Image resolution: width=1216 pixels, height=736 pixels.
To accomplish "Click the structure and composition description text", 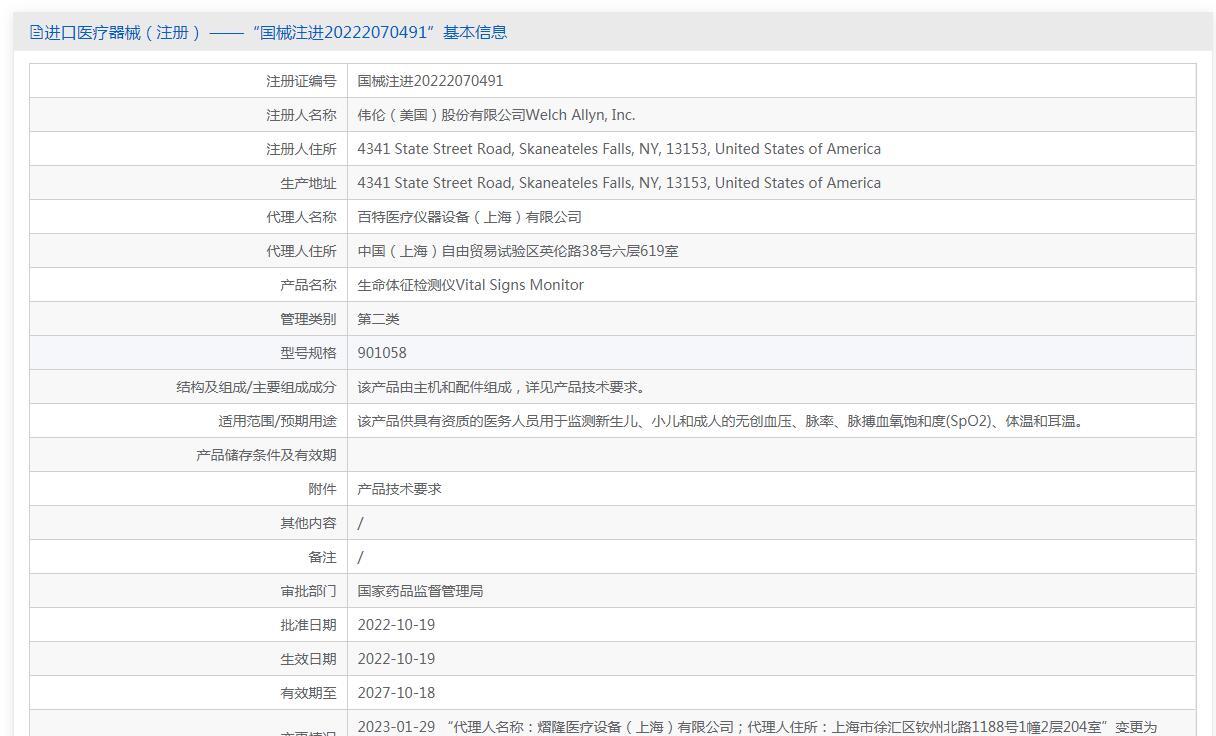I will [501, 387].
